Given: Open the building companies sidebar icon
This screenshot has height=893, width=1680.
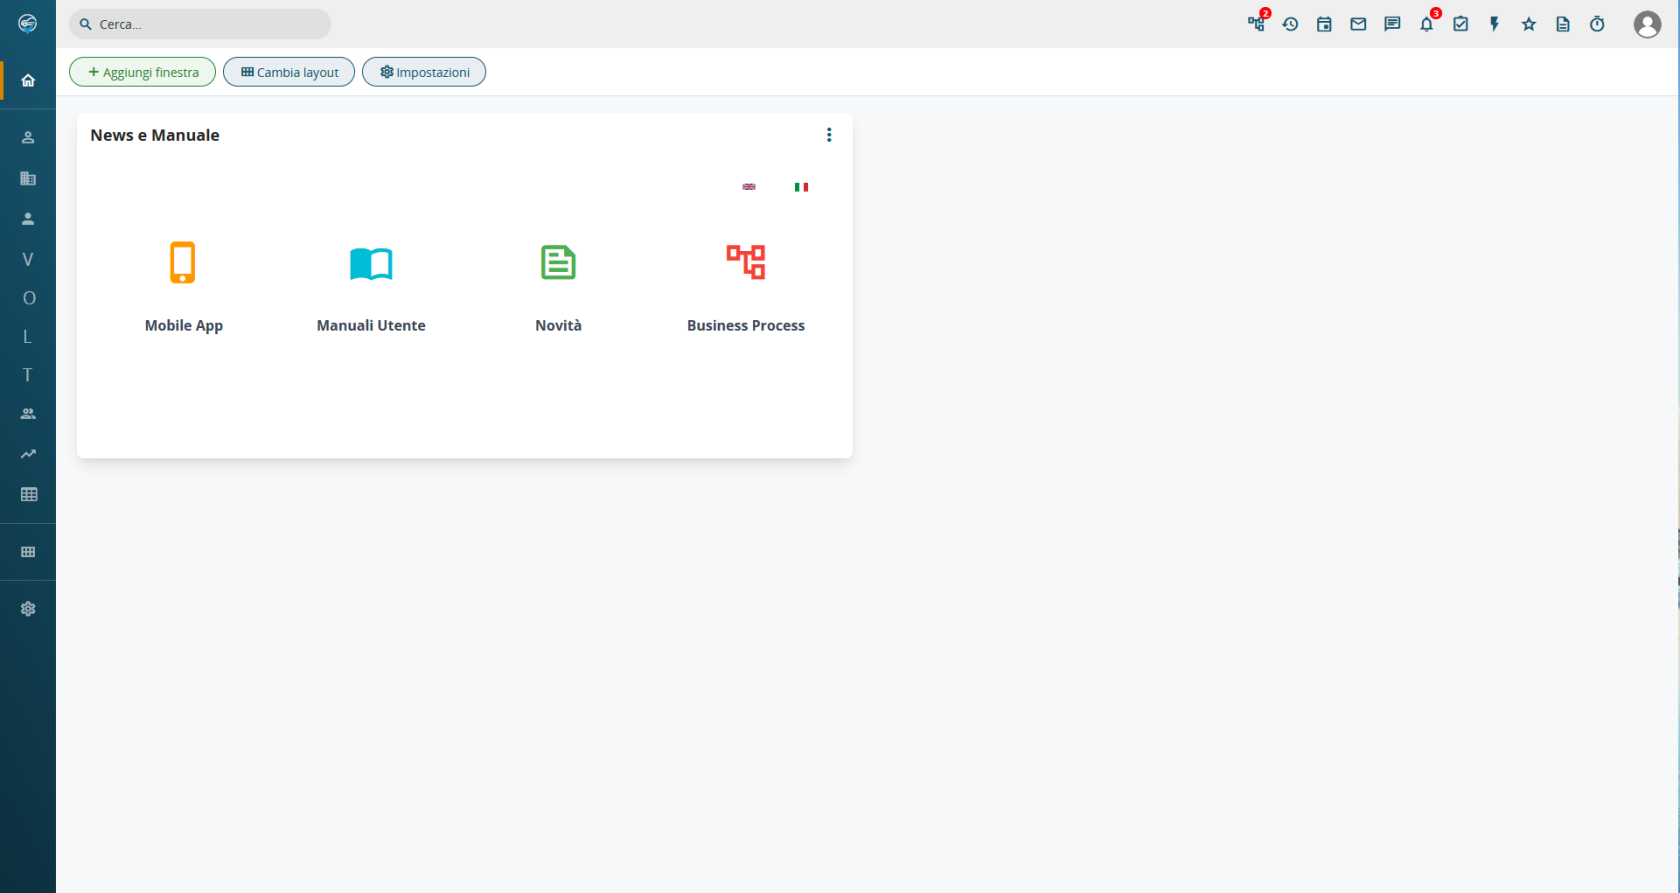Looking at the screenshot, I should [x=28, y=178].
